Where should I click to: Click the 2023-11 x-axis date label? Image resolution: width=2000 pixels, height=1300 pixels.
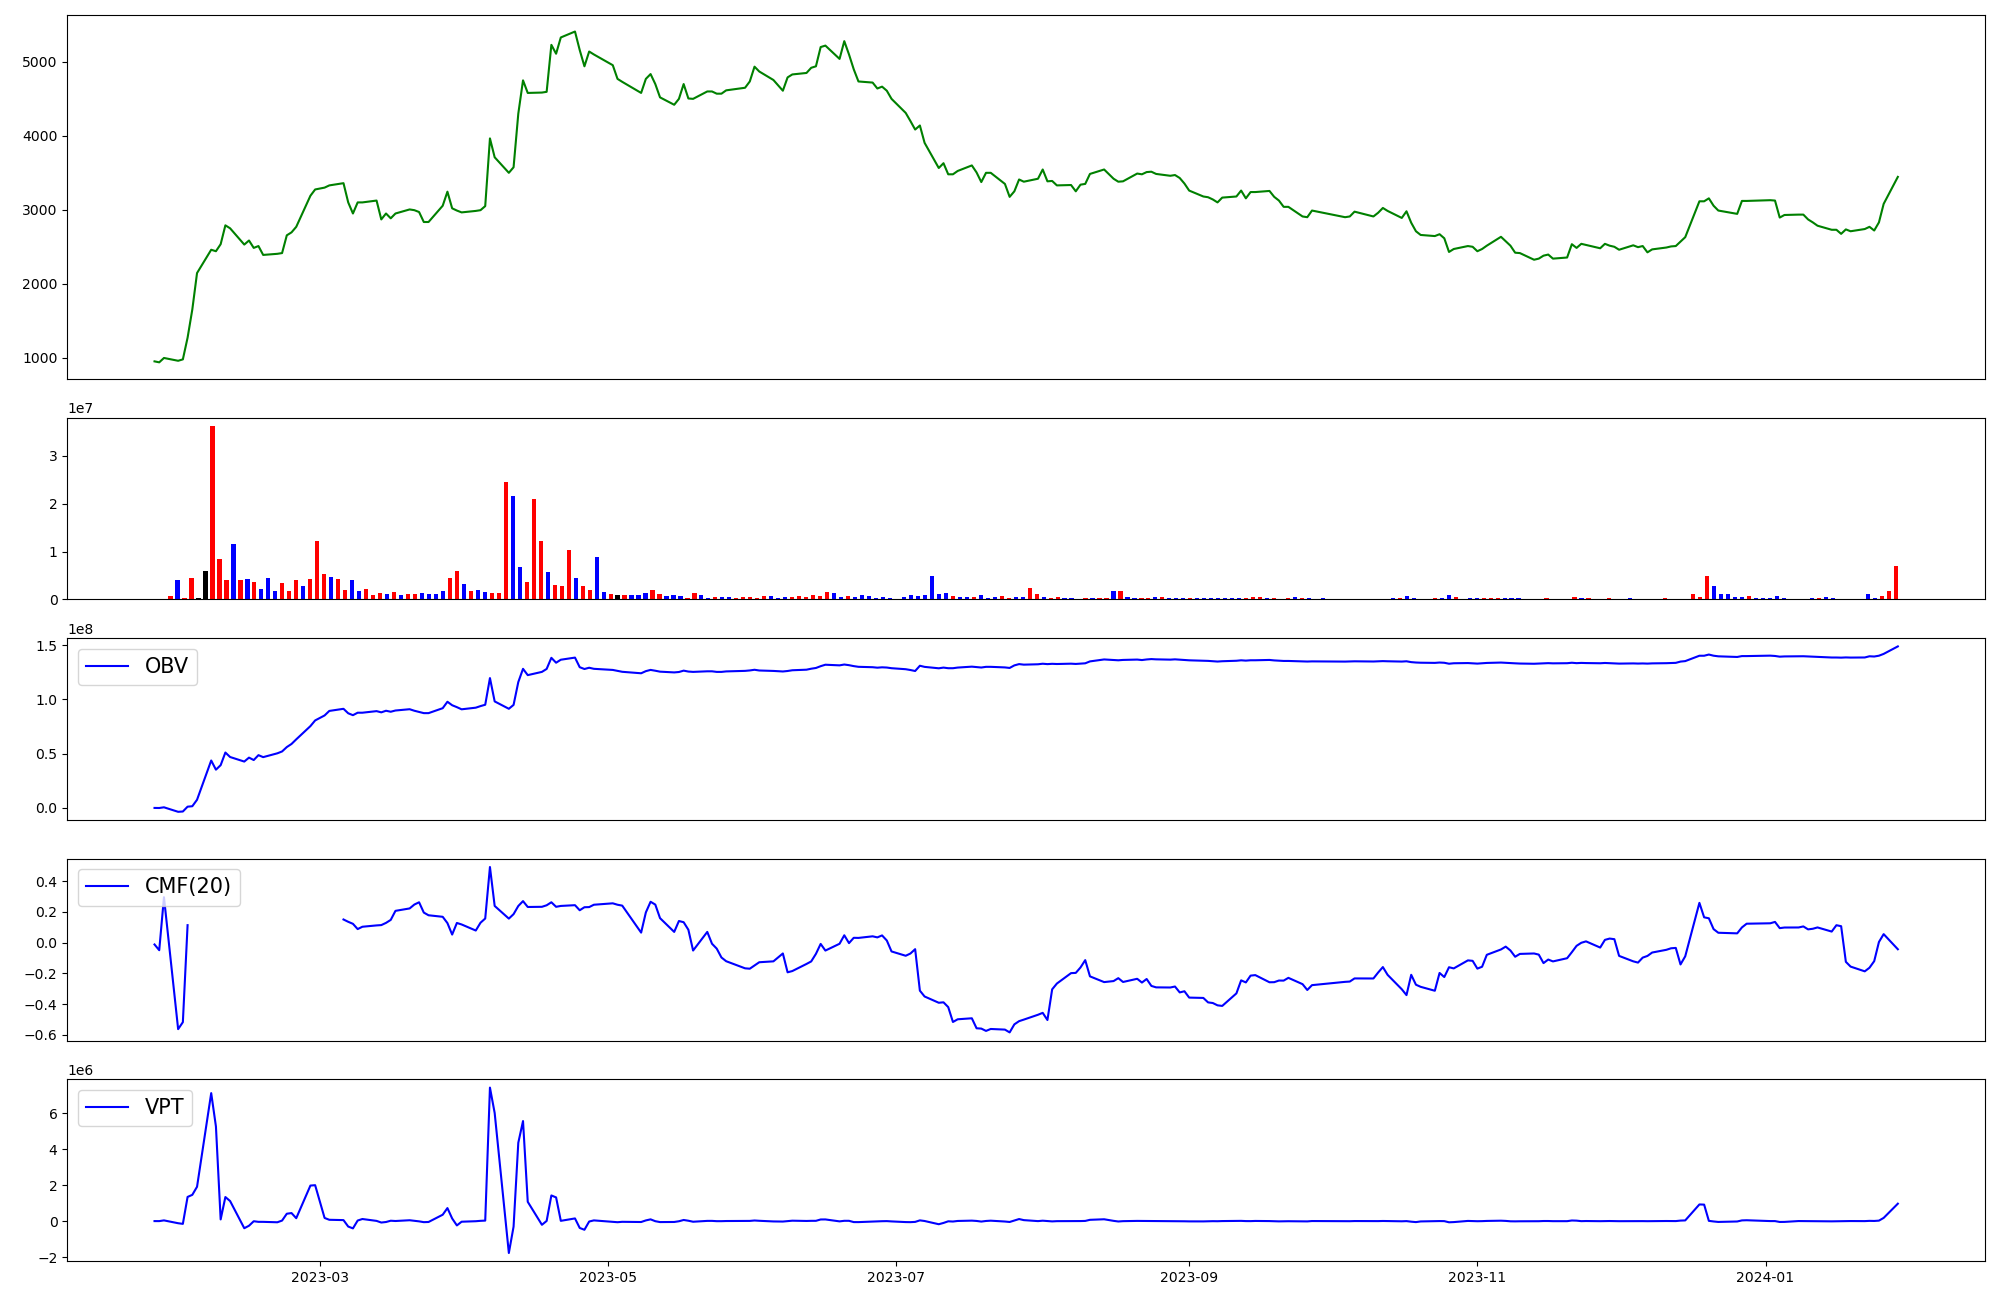click(1477, 1277)
